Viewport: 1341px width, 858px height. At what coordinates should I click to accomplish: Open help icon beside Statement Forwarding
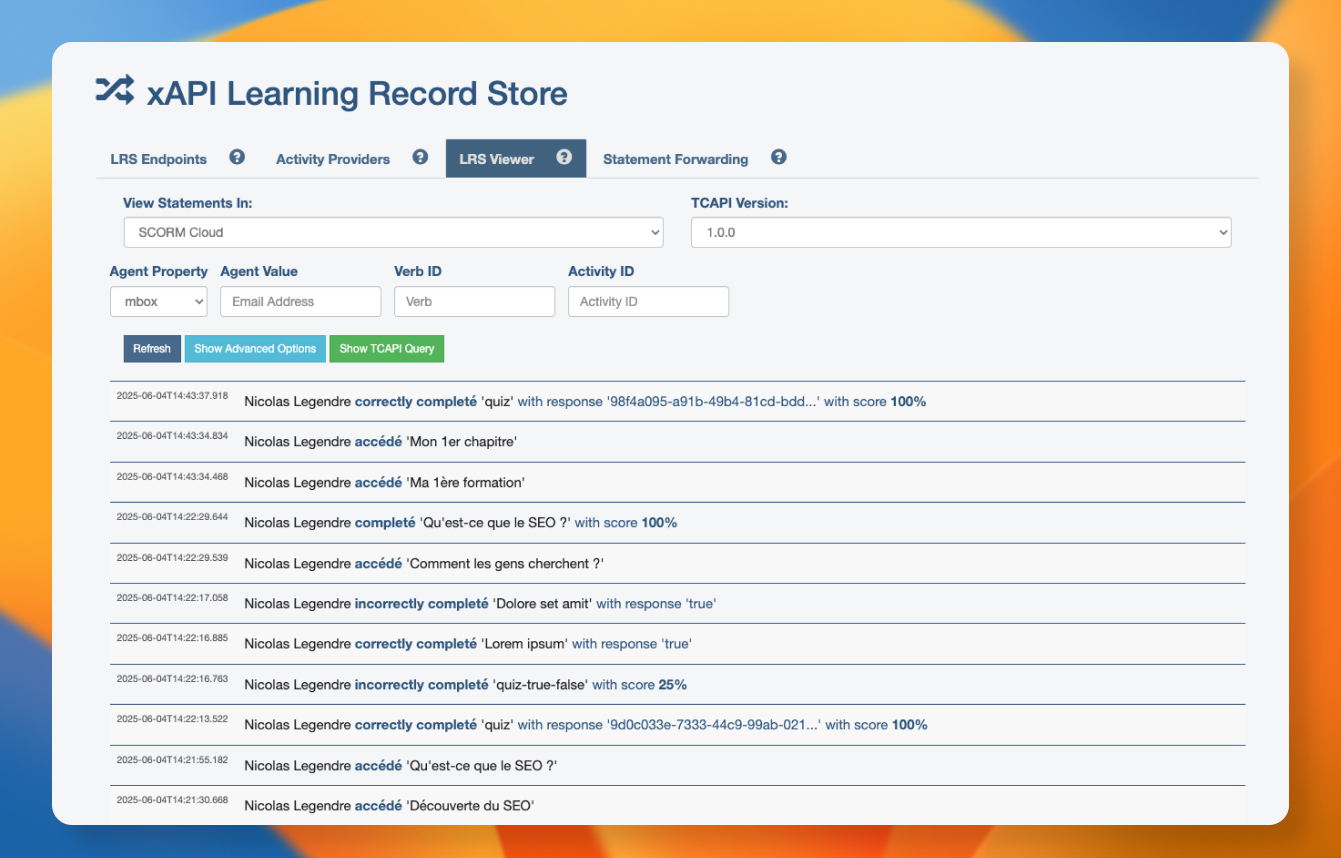pyautogui.click(x=779, y=157)
